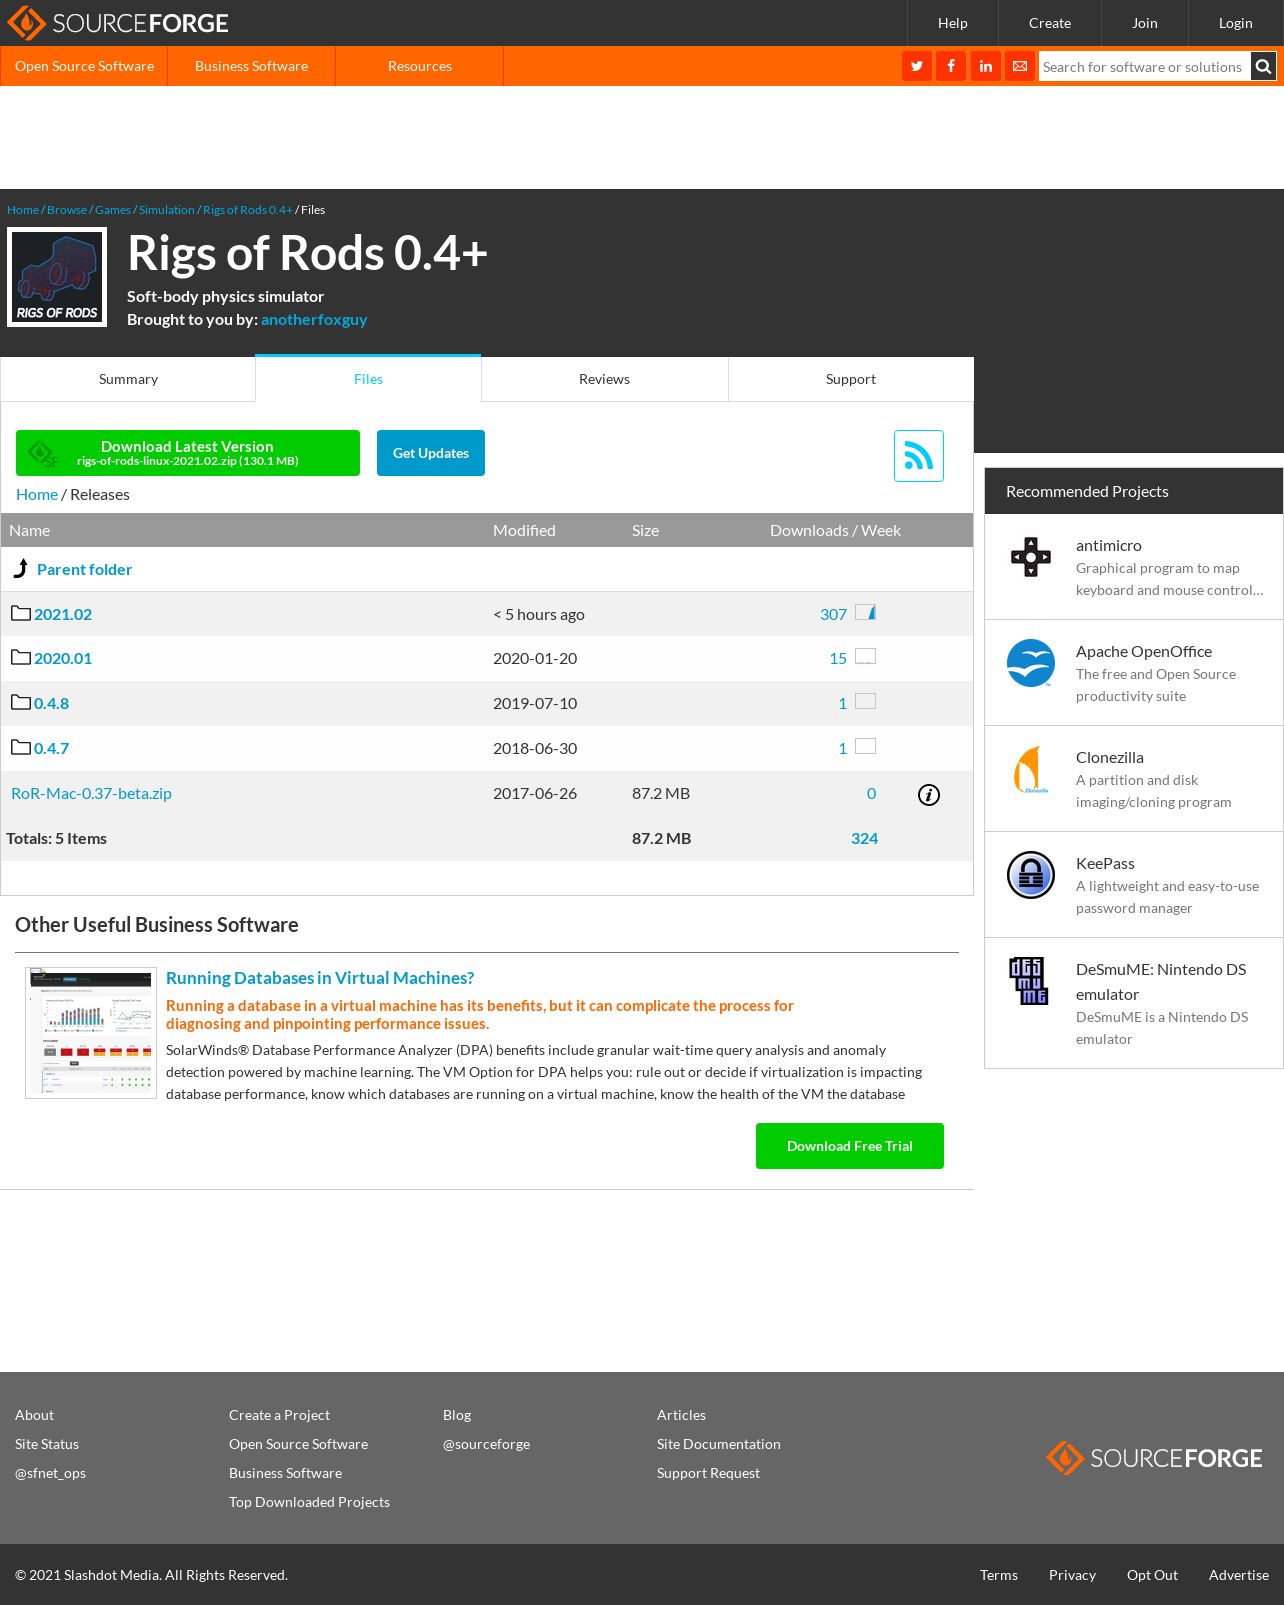Open the Support tab
This screenshot has width=1284, height=1605.
(851, 379)
